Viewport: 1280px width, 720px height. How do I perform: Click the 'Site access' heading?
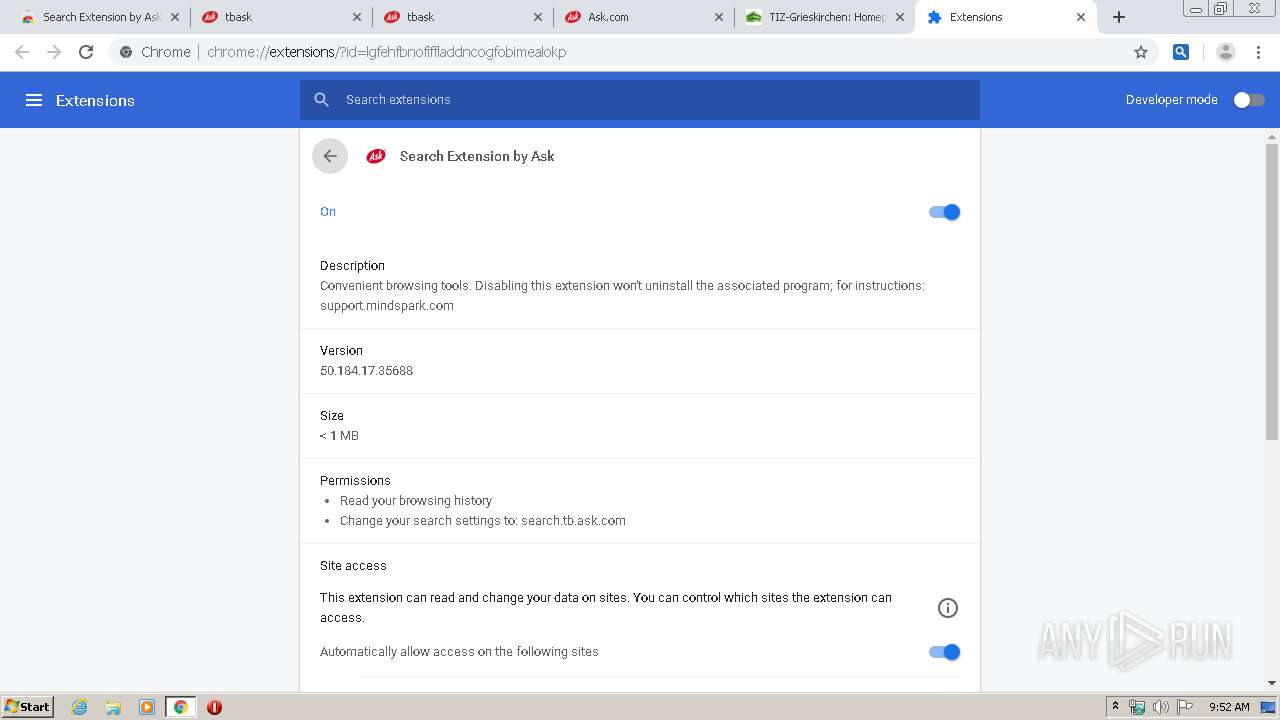point(353,566)
